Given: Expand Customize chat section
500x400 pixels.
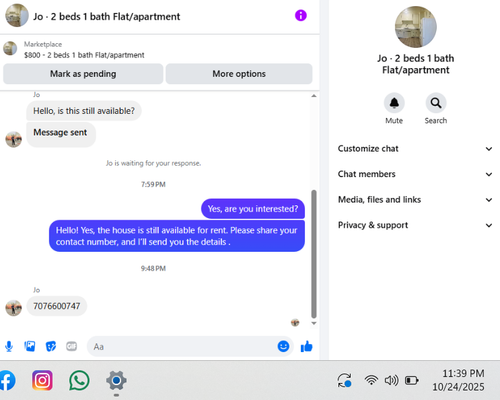Looking at the screenshot, I should pyautogui.click(x=415, y=149).
